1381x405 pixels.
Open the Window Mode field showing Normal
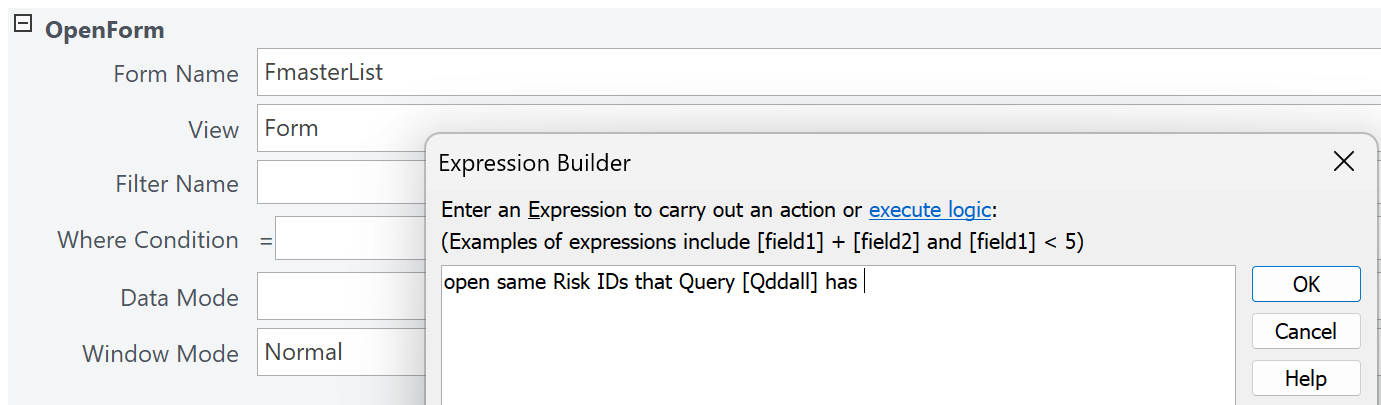coord(340,353)
